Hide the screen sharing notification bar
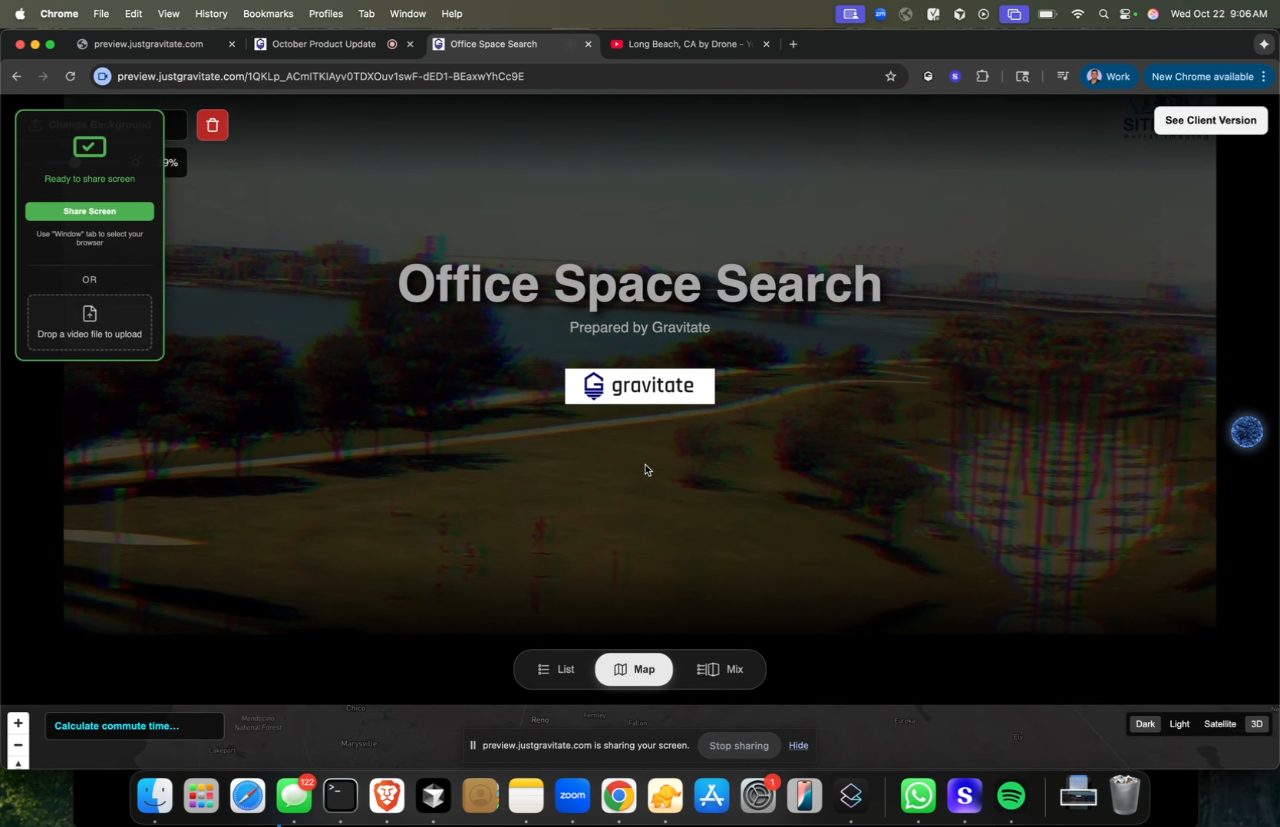 click(798, 745)
